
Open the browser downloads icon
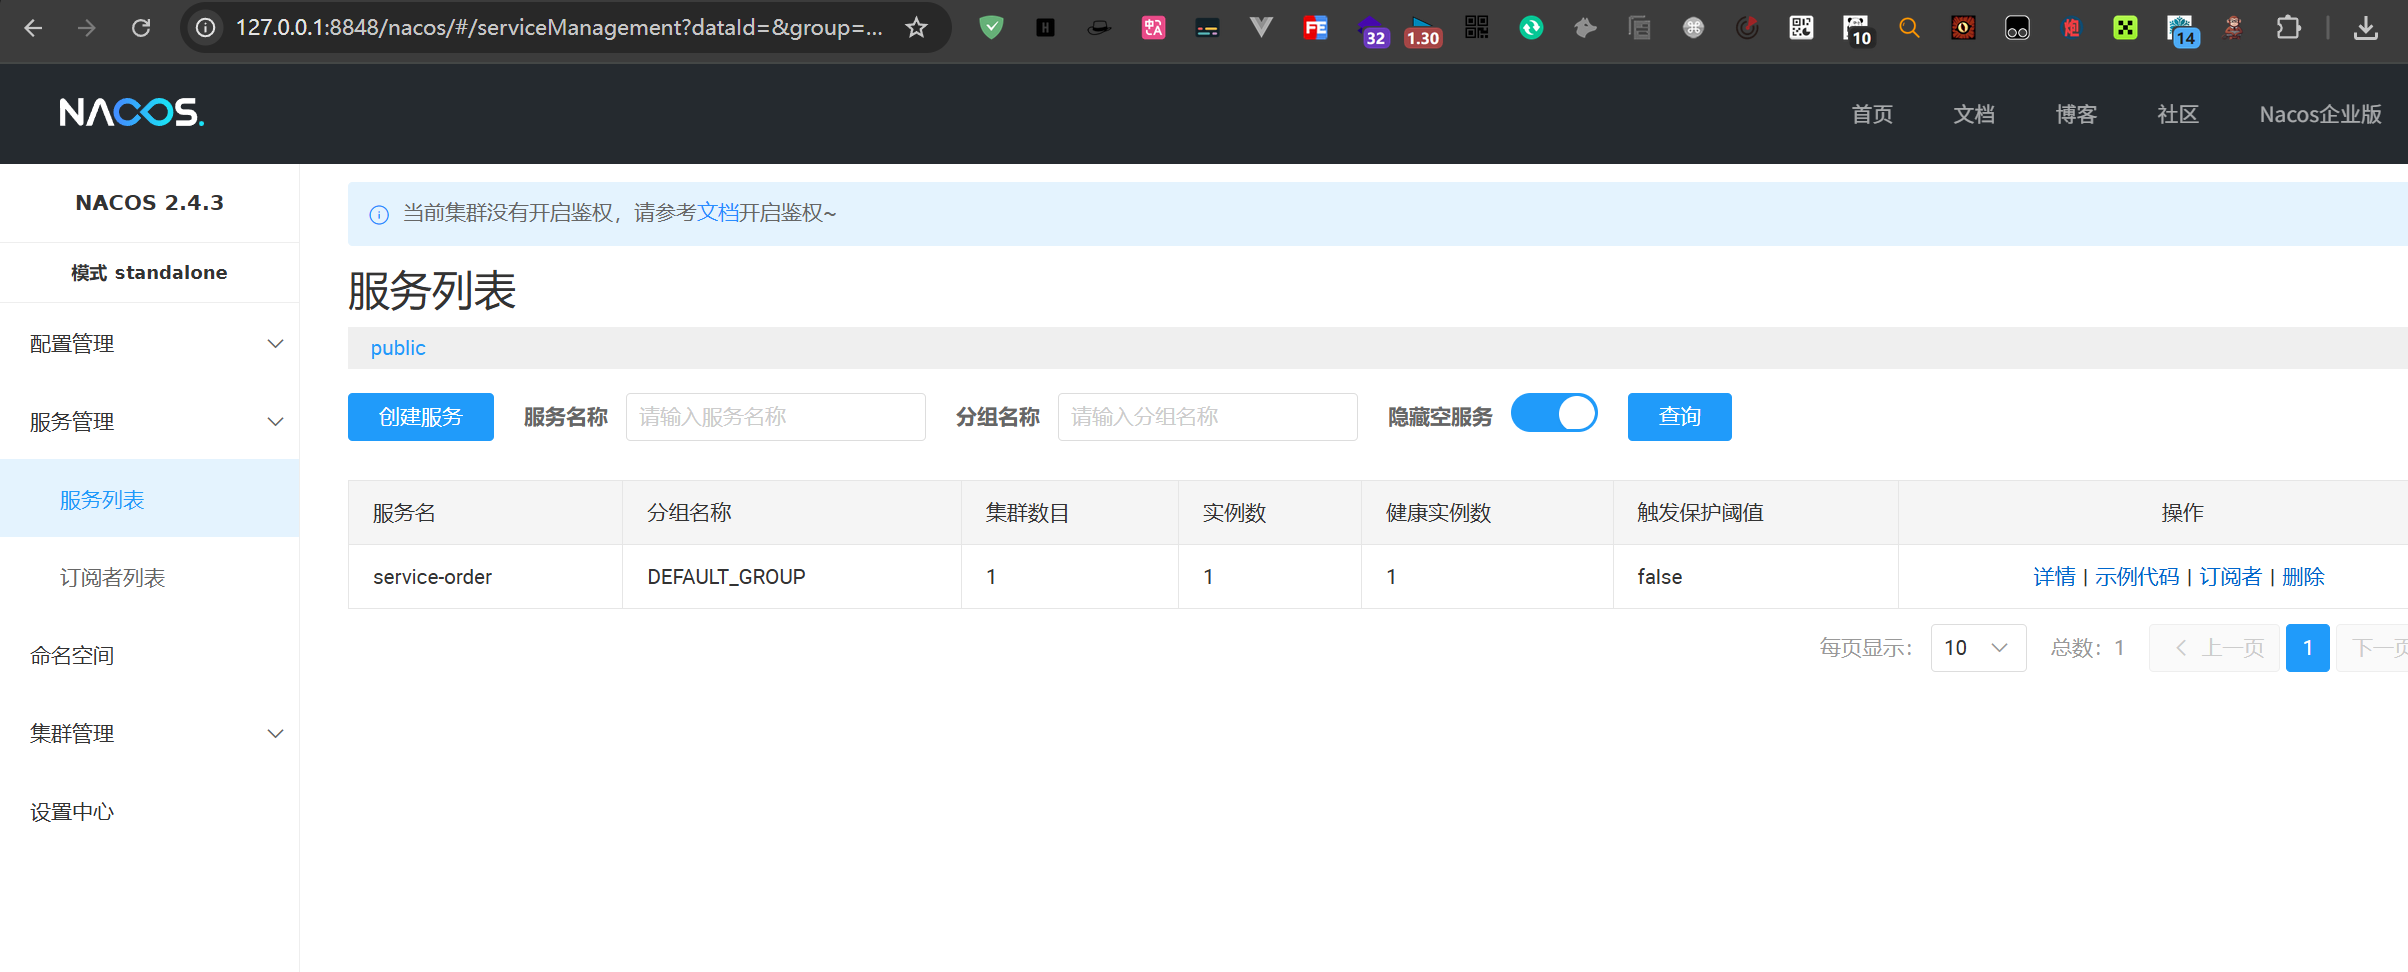coord(2365,28)
